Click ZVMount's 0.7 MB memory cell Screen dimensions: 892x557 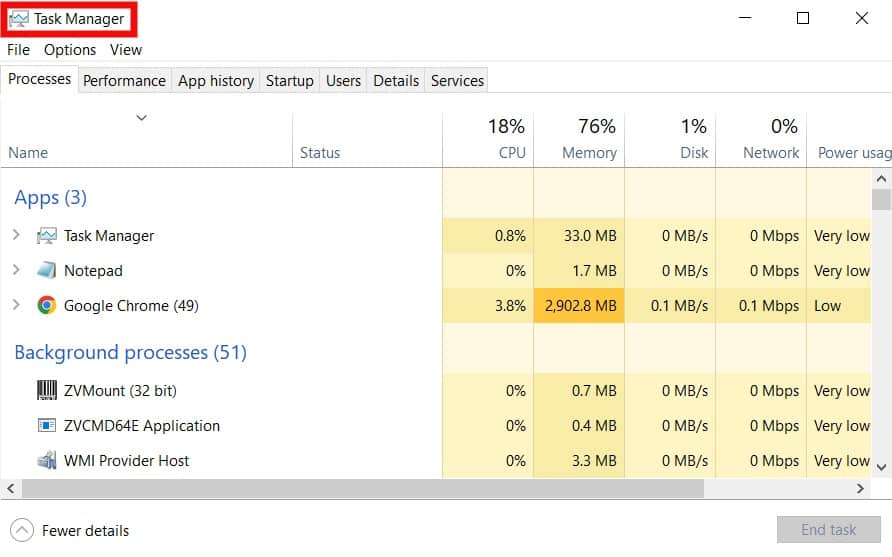579,390
